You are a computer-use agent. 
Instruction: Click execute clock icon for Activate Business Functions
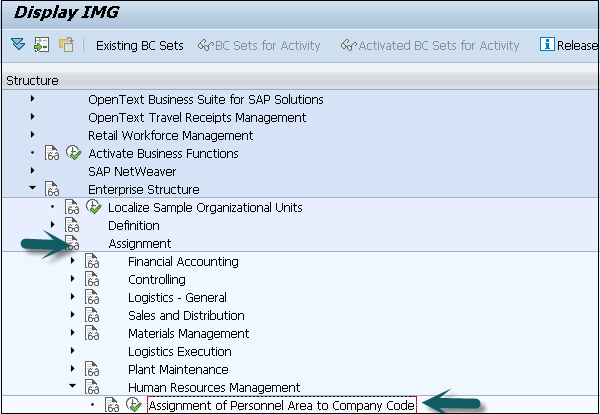pos(73,153)
